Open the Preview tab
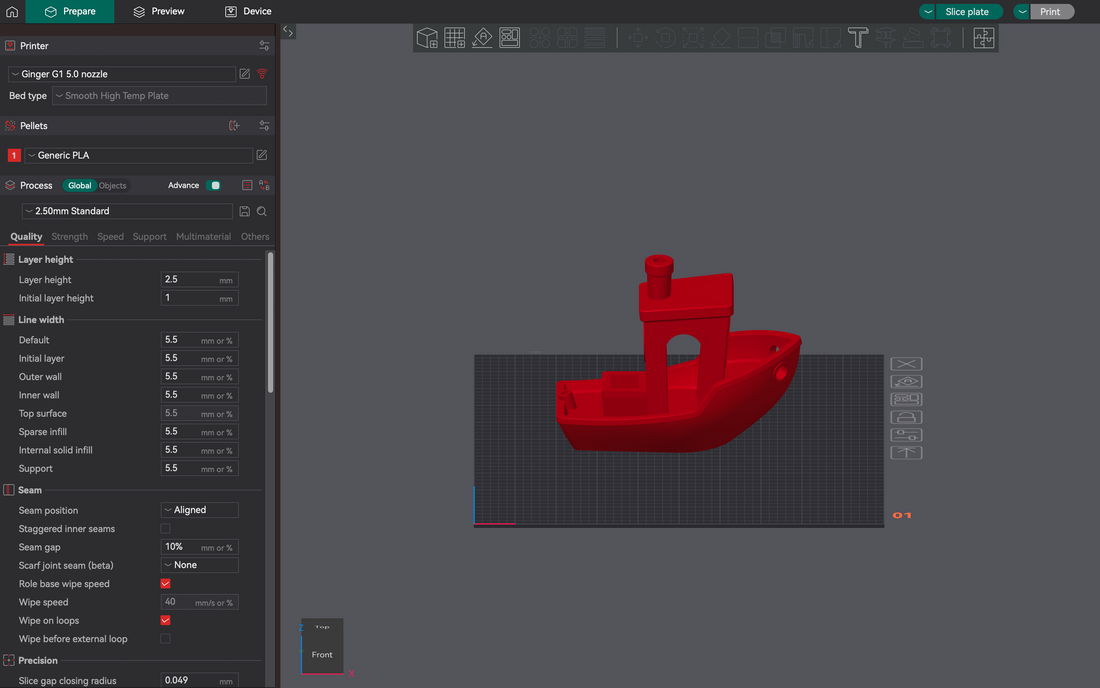This screenshot has width=1100, height=688. pos(159,11)
